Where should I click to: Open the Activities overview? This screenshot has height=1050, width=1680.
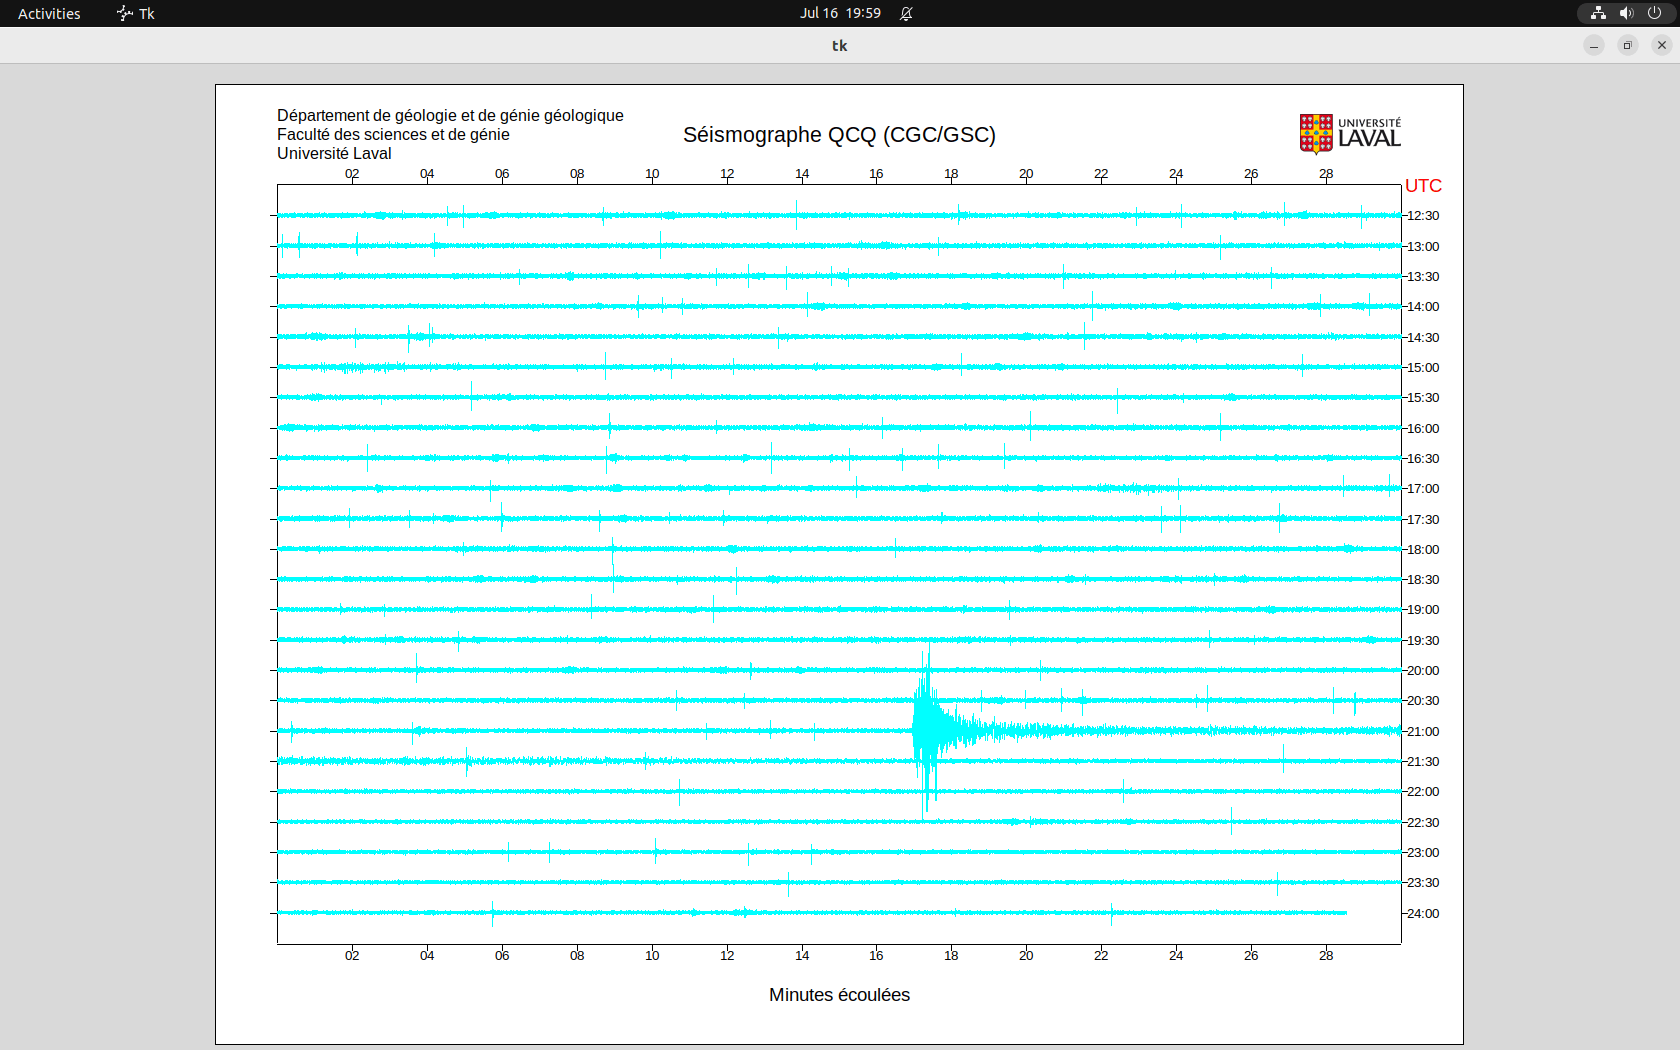click(x=49, y=13)
